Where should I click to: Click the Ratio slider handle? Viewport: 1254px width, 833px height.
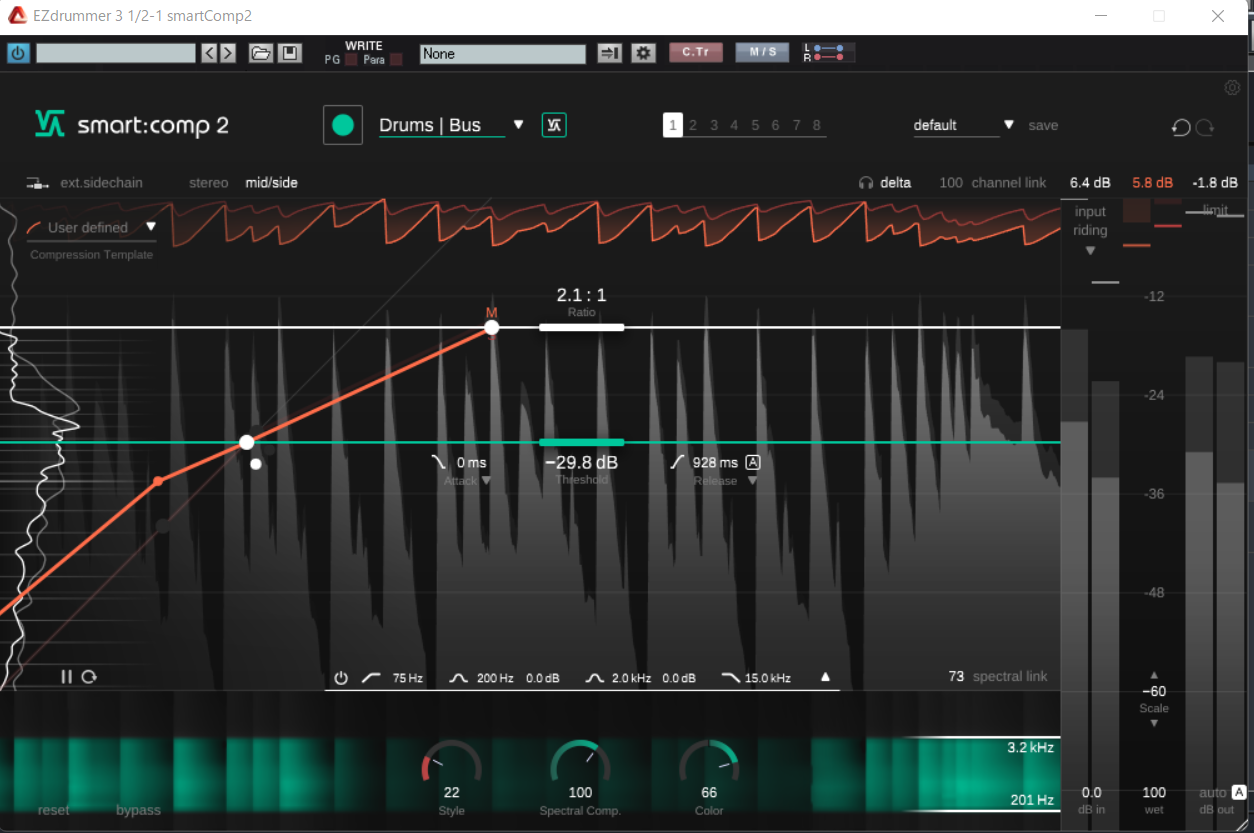tap(581, 327)
